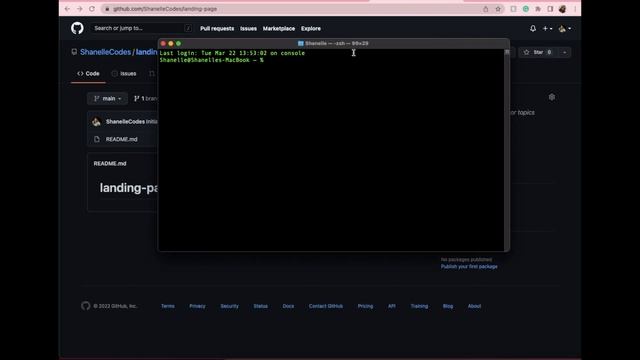The height and width of the screenshot is (360, 640).
Task: Open the GitHub user avatar menu
Action: [564, 29]
